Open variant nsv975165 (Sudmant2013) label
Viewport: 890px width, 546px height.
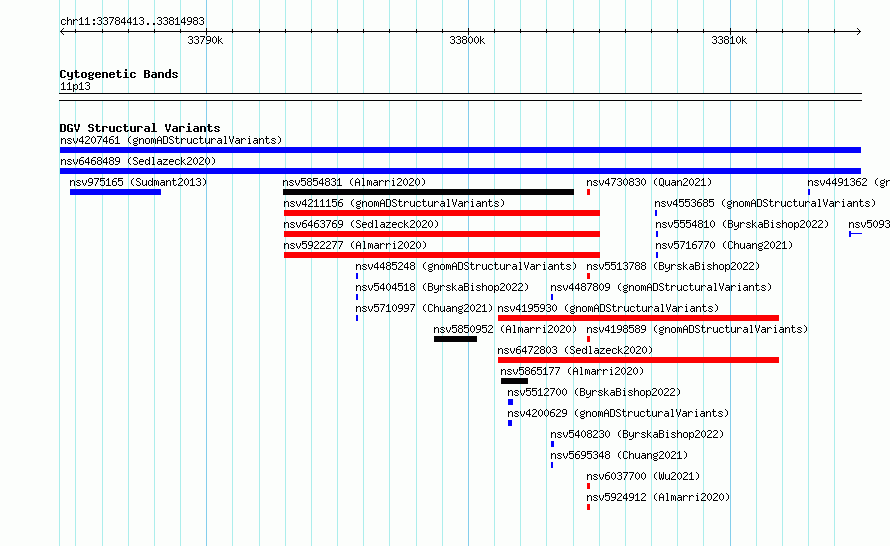138,182
